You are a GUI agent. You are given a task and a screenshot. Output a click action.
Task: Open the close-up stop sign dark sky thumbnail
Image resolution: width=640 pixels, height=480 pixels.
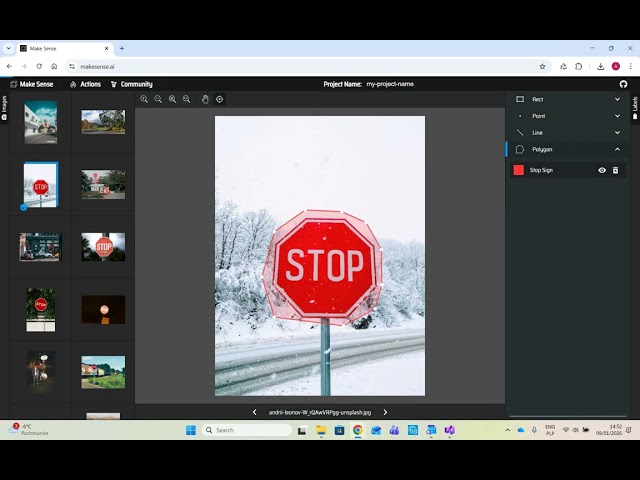click(x=103, y=247)
